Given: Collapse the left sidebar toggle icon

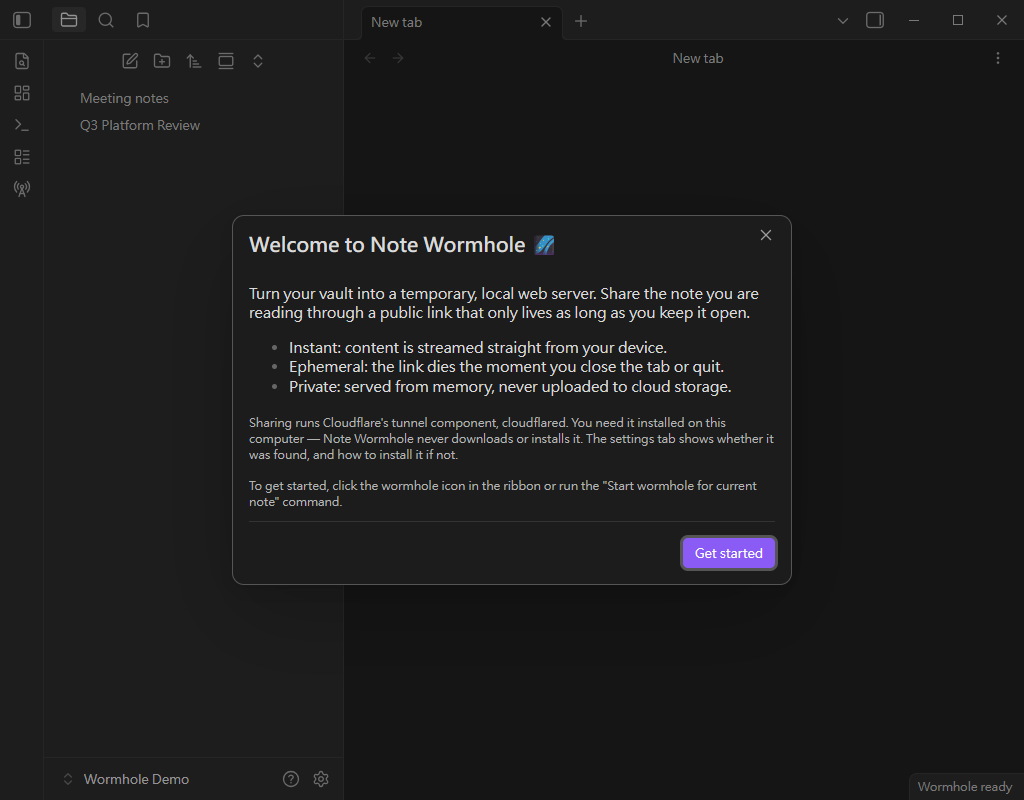Looking at the screenshot, I should [22, 20].
